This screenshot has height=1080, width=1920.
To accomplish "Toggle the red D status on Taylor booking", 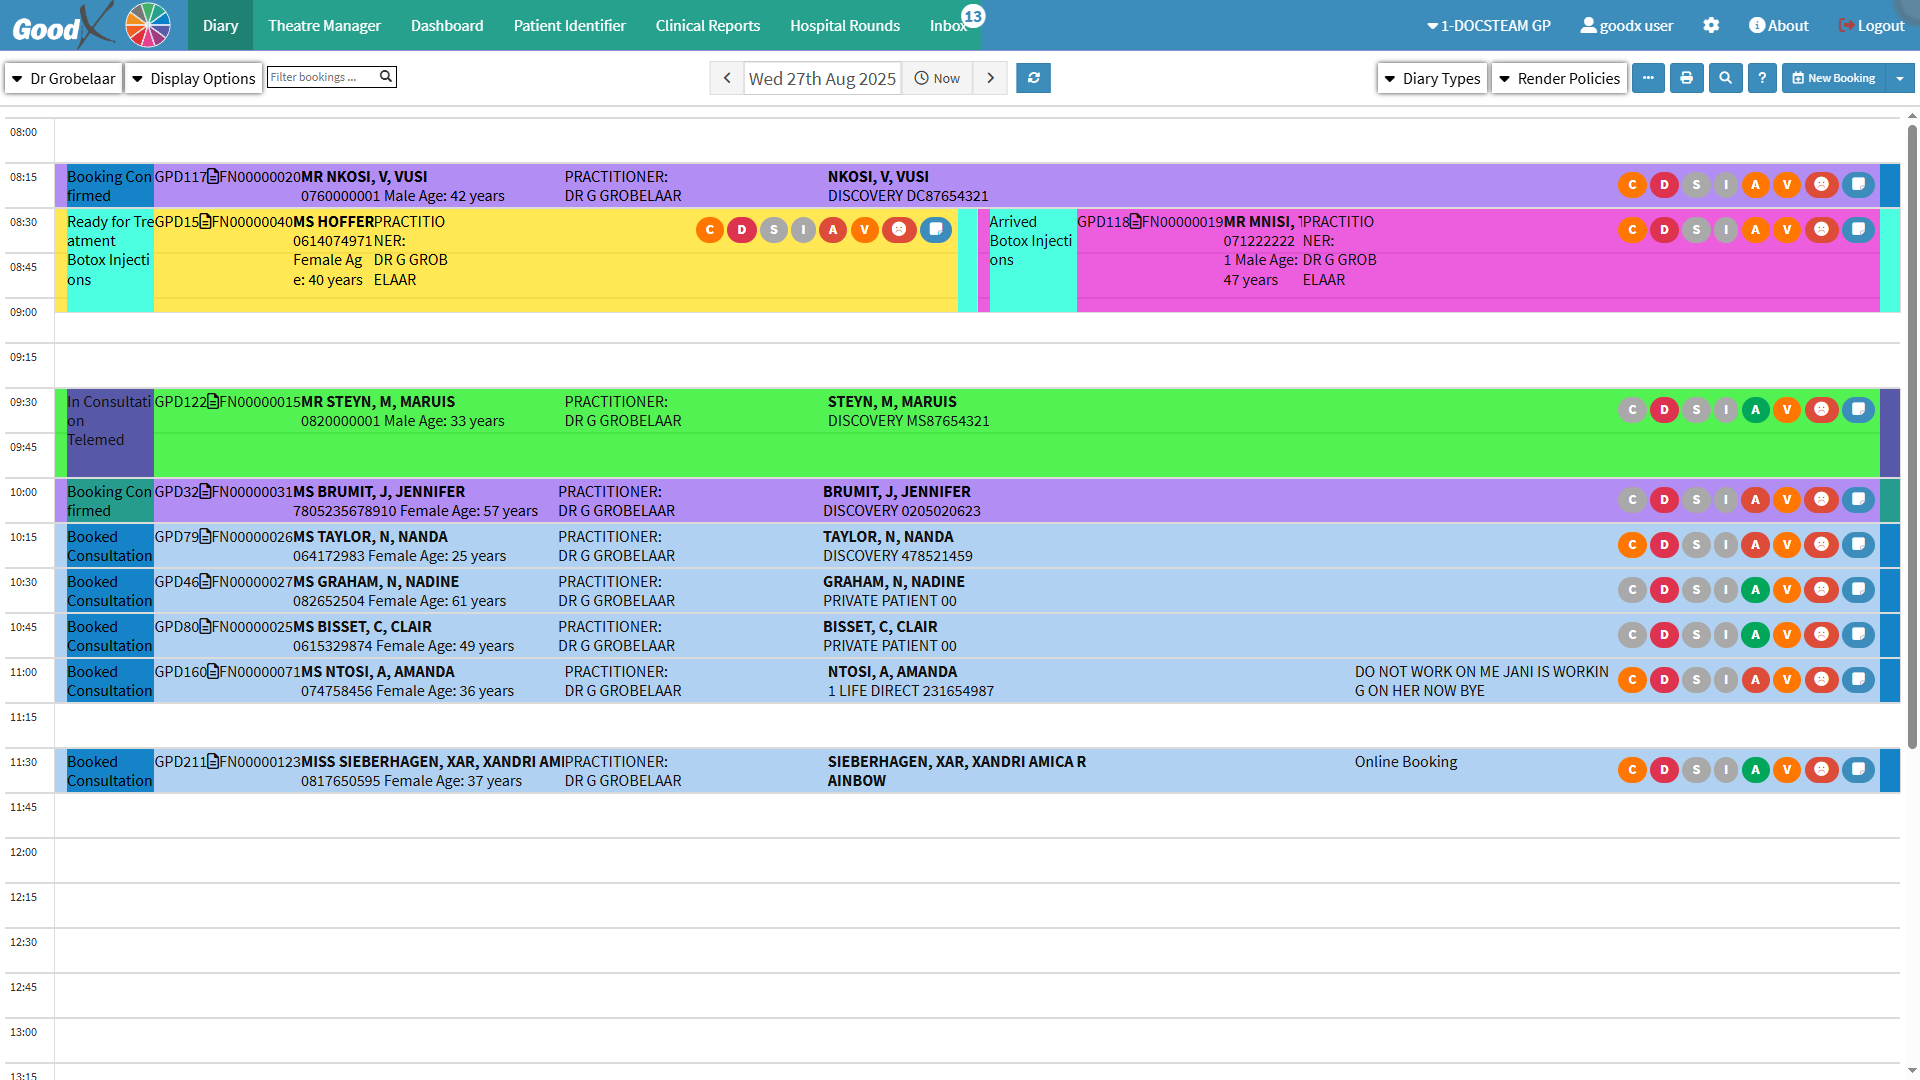I will pyautogui.click(x=1664, y=544).
